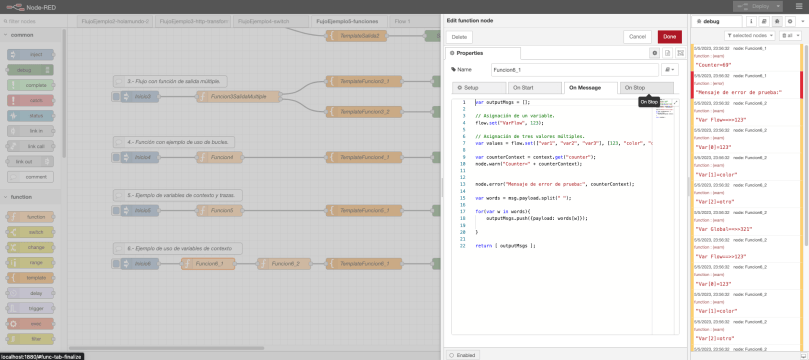Open node appearance settings icon
Screen dimensions: 809x360
681,53
